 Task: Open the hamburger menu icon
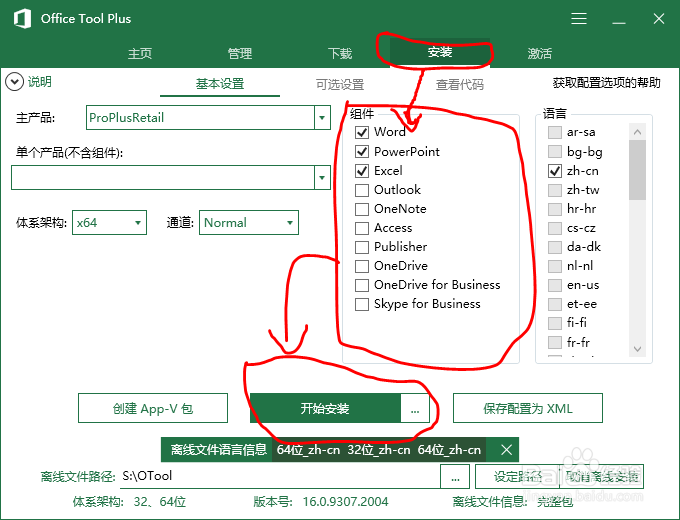tap(579, 19)
